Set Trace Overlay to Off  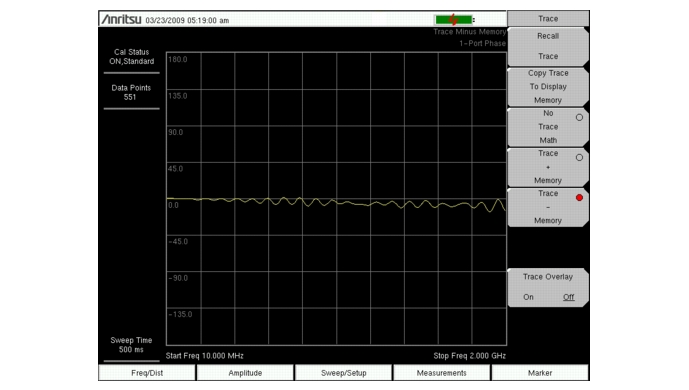point(569,297)
